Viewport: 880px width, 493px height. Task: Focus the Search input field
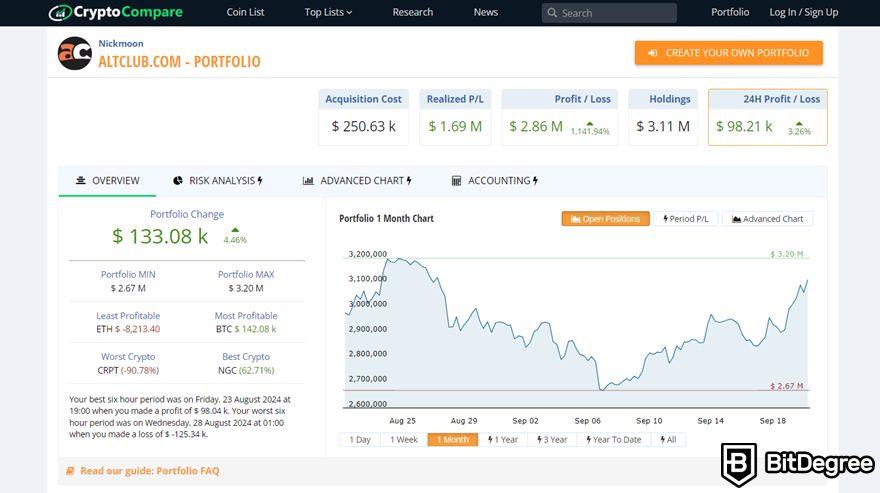click(609, 13)
